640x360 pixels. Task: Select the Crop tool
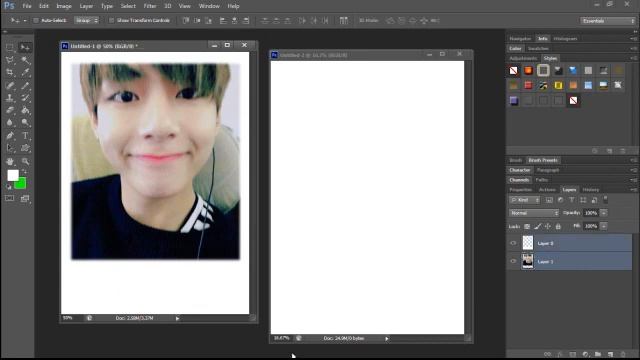tap(9, 73)
